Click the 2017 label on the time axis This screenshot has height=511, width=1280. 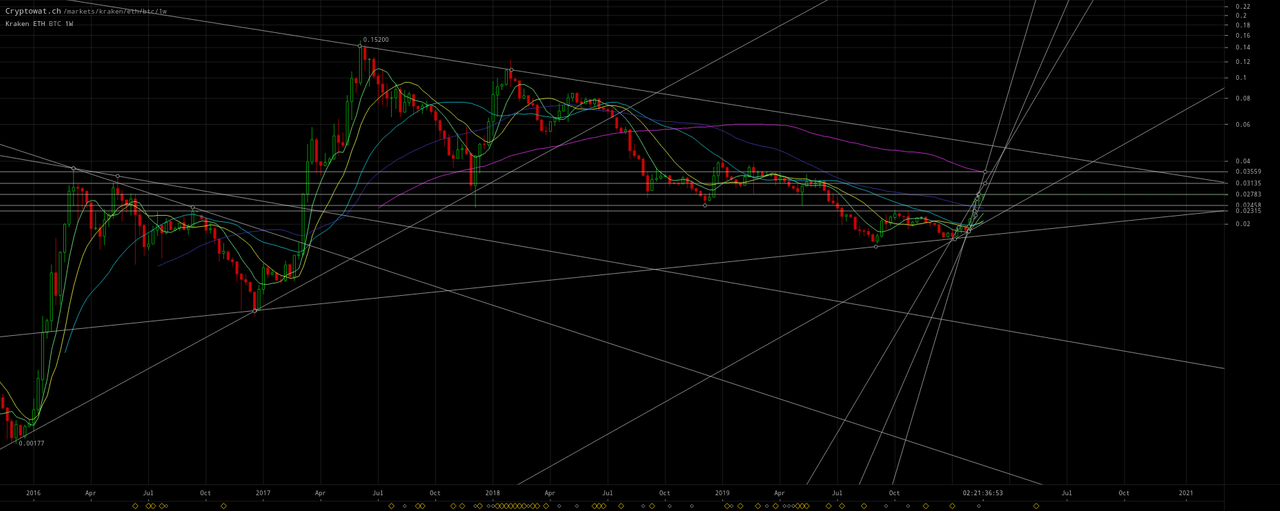[x=263, y=493]
